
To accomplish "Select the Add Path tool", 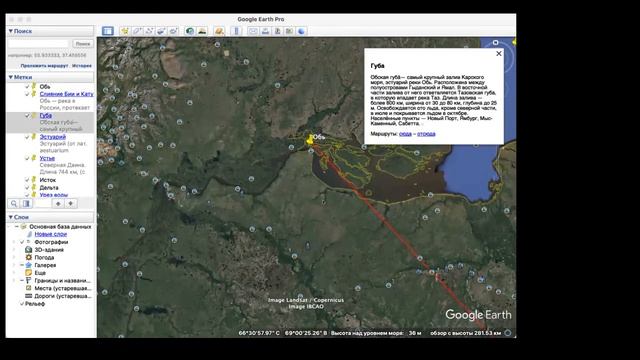I will [x=149, y=31].
